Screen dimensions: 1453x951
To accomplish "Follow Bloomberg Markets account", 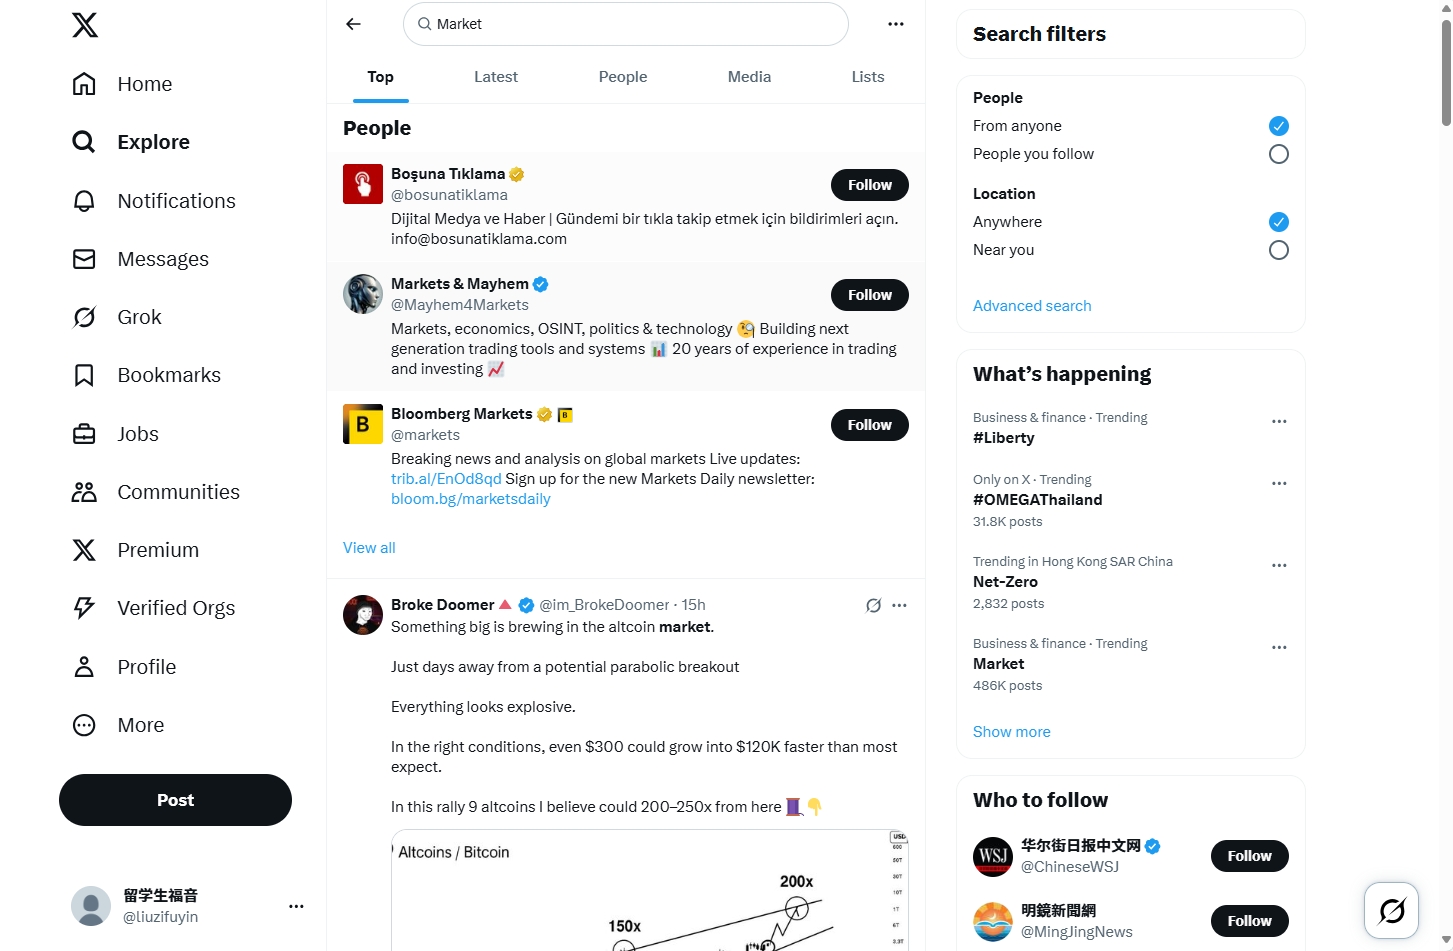I will pyautogui.click(x=869, y=425).
